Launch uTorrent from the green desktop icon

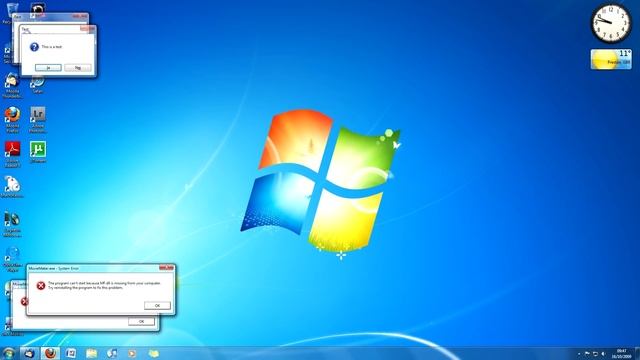tap(38, 152)
